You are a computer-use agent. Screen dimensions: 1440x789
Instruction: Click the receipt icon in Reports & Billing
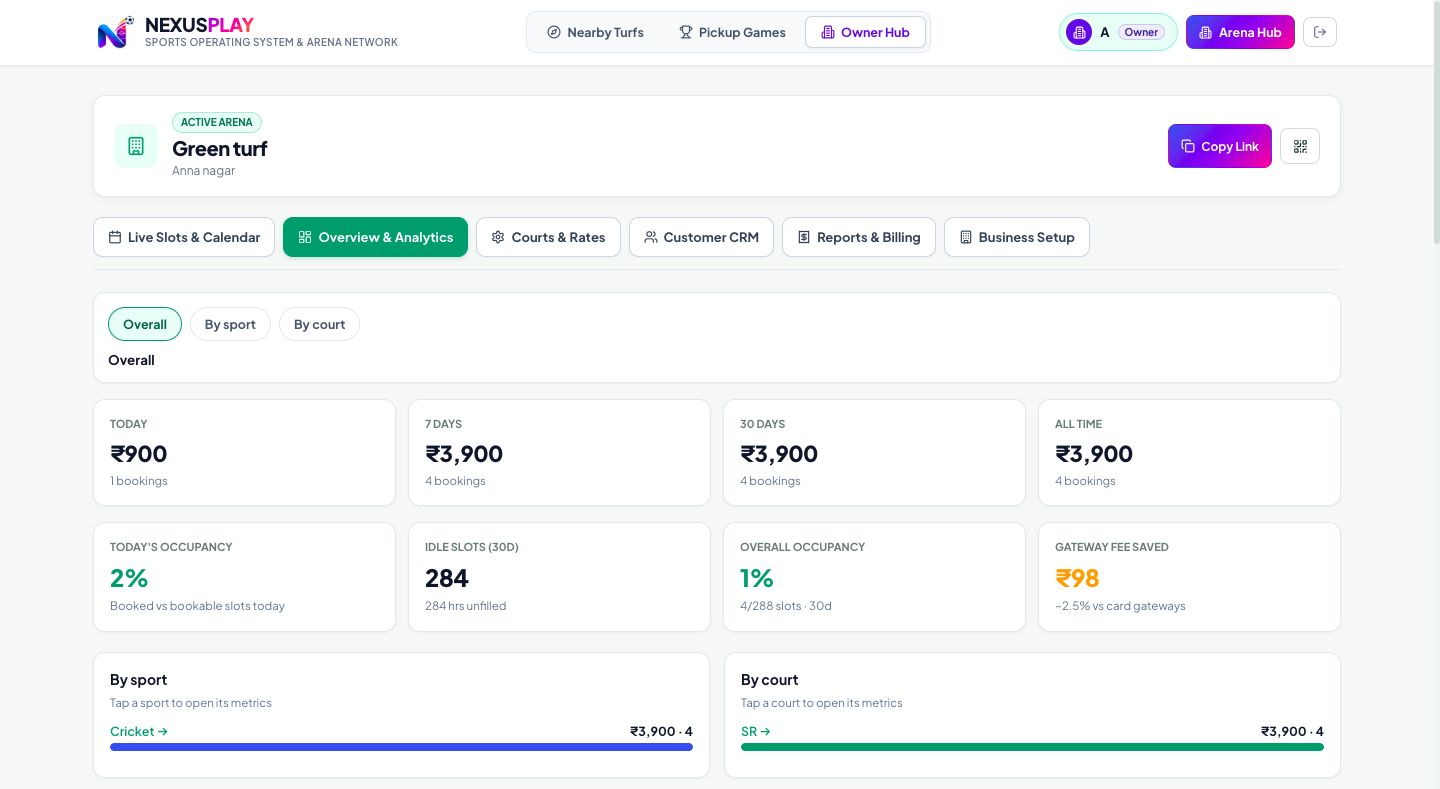point(804,237)
